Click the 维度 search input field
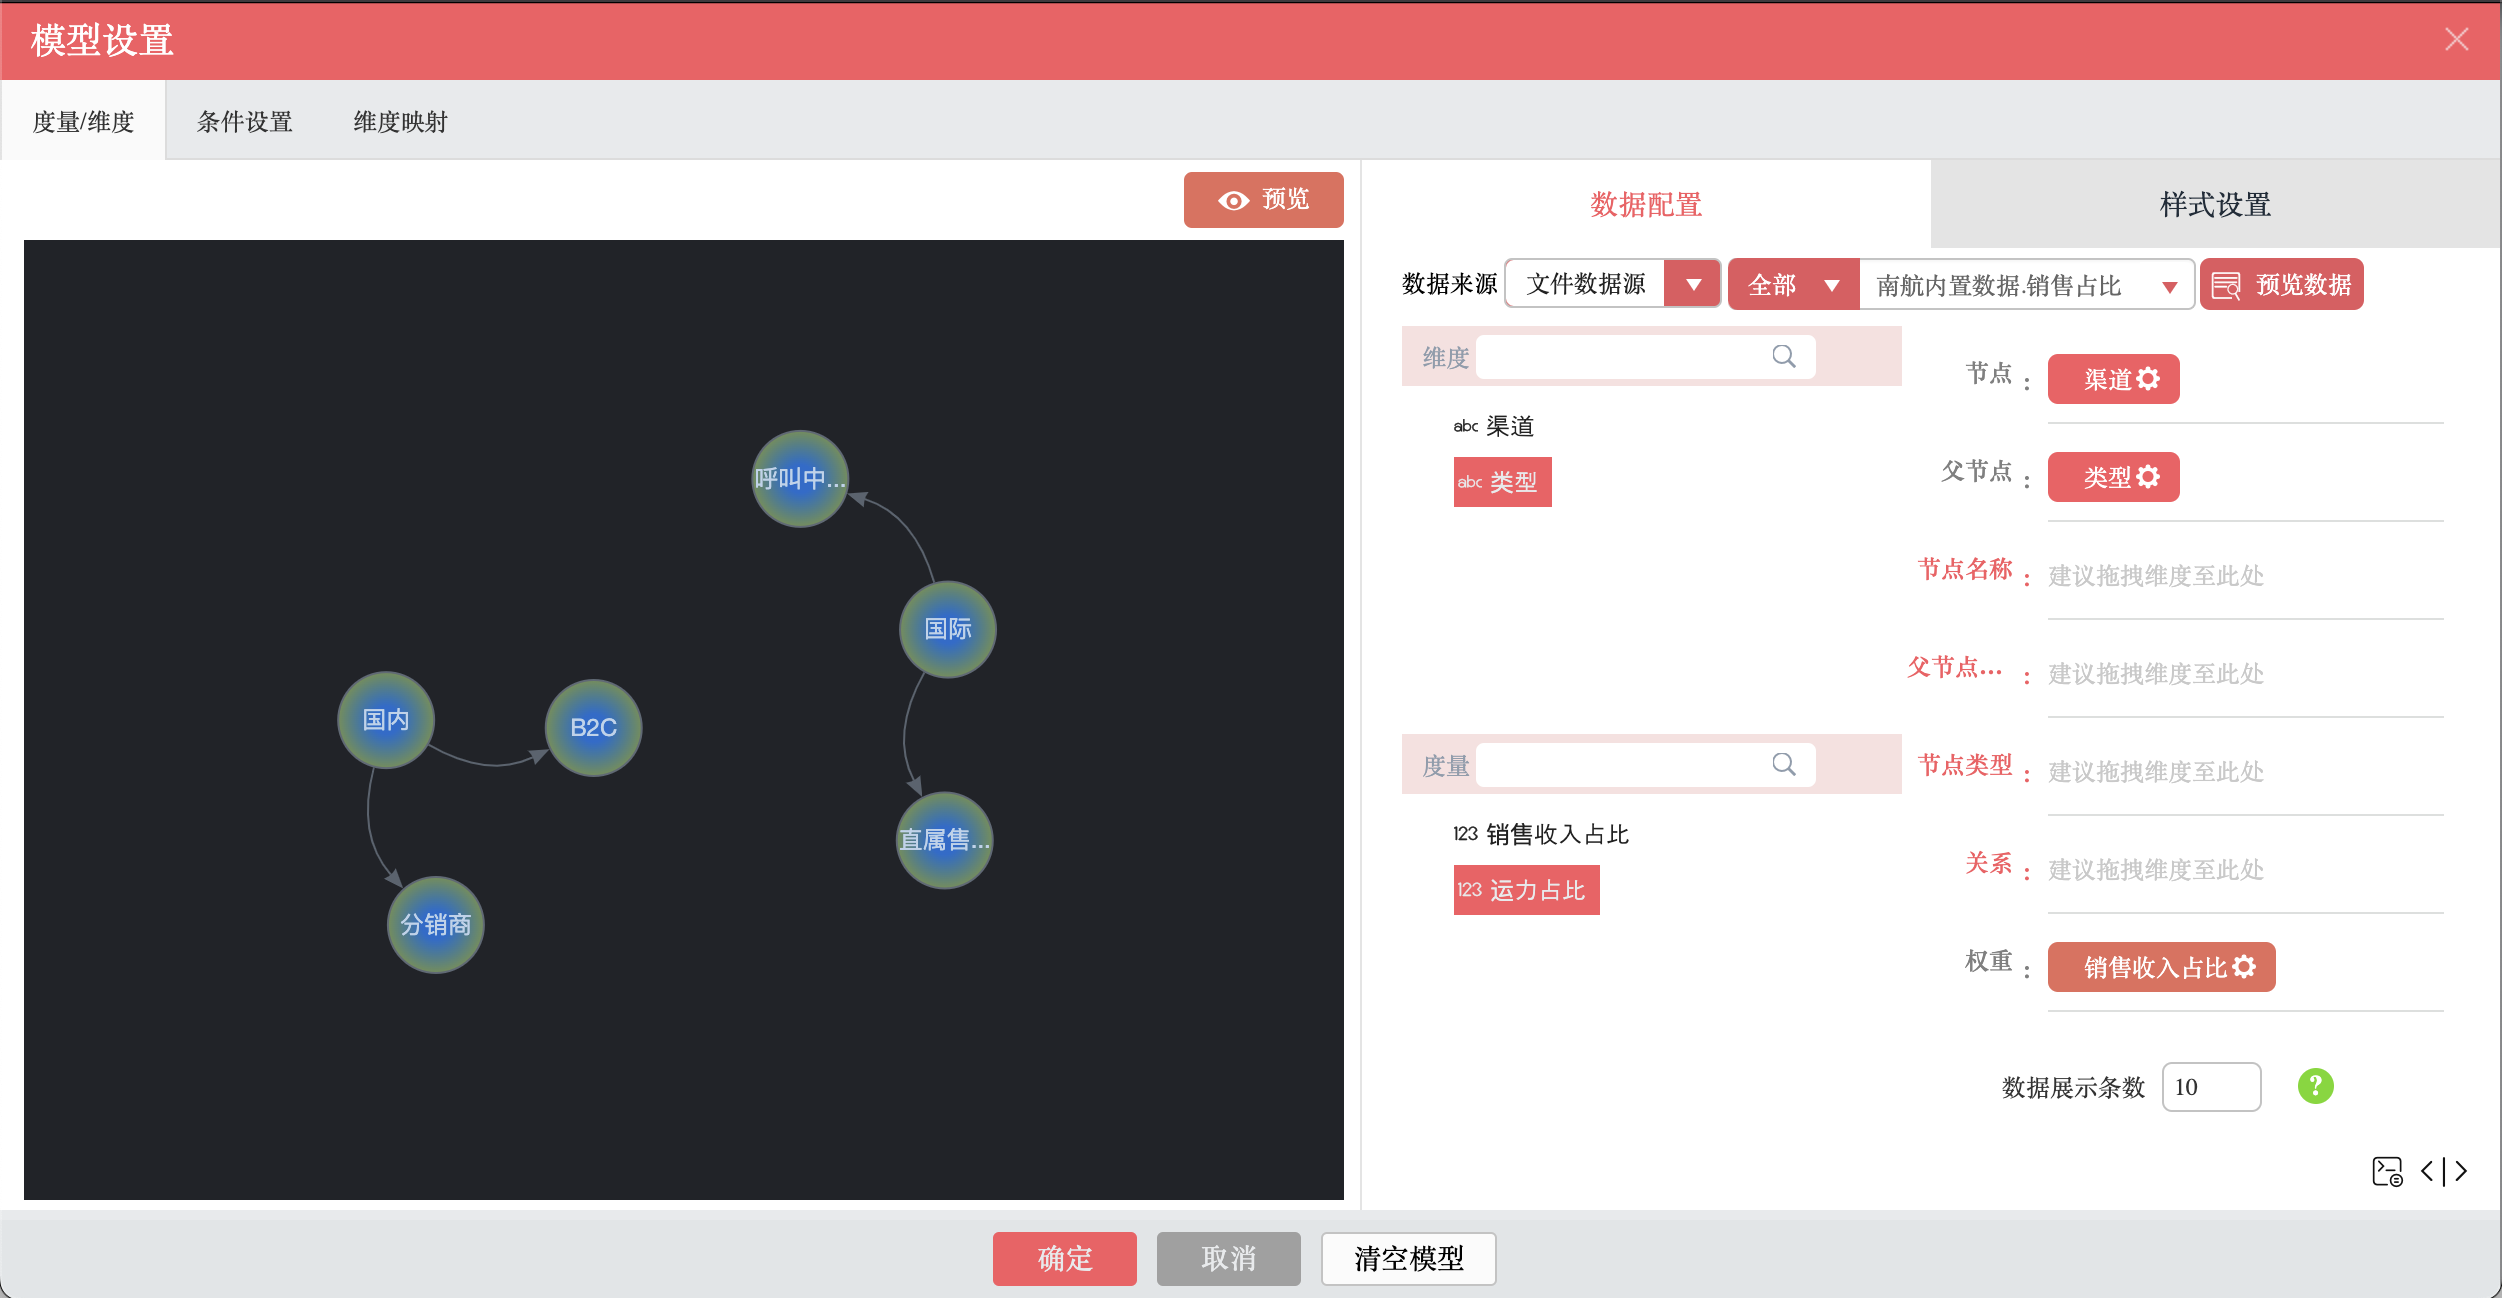The image size is (2502, 1298). [x=1645, y=357]
